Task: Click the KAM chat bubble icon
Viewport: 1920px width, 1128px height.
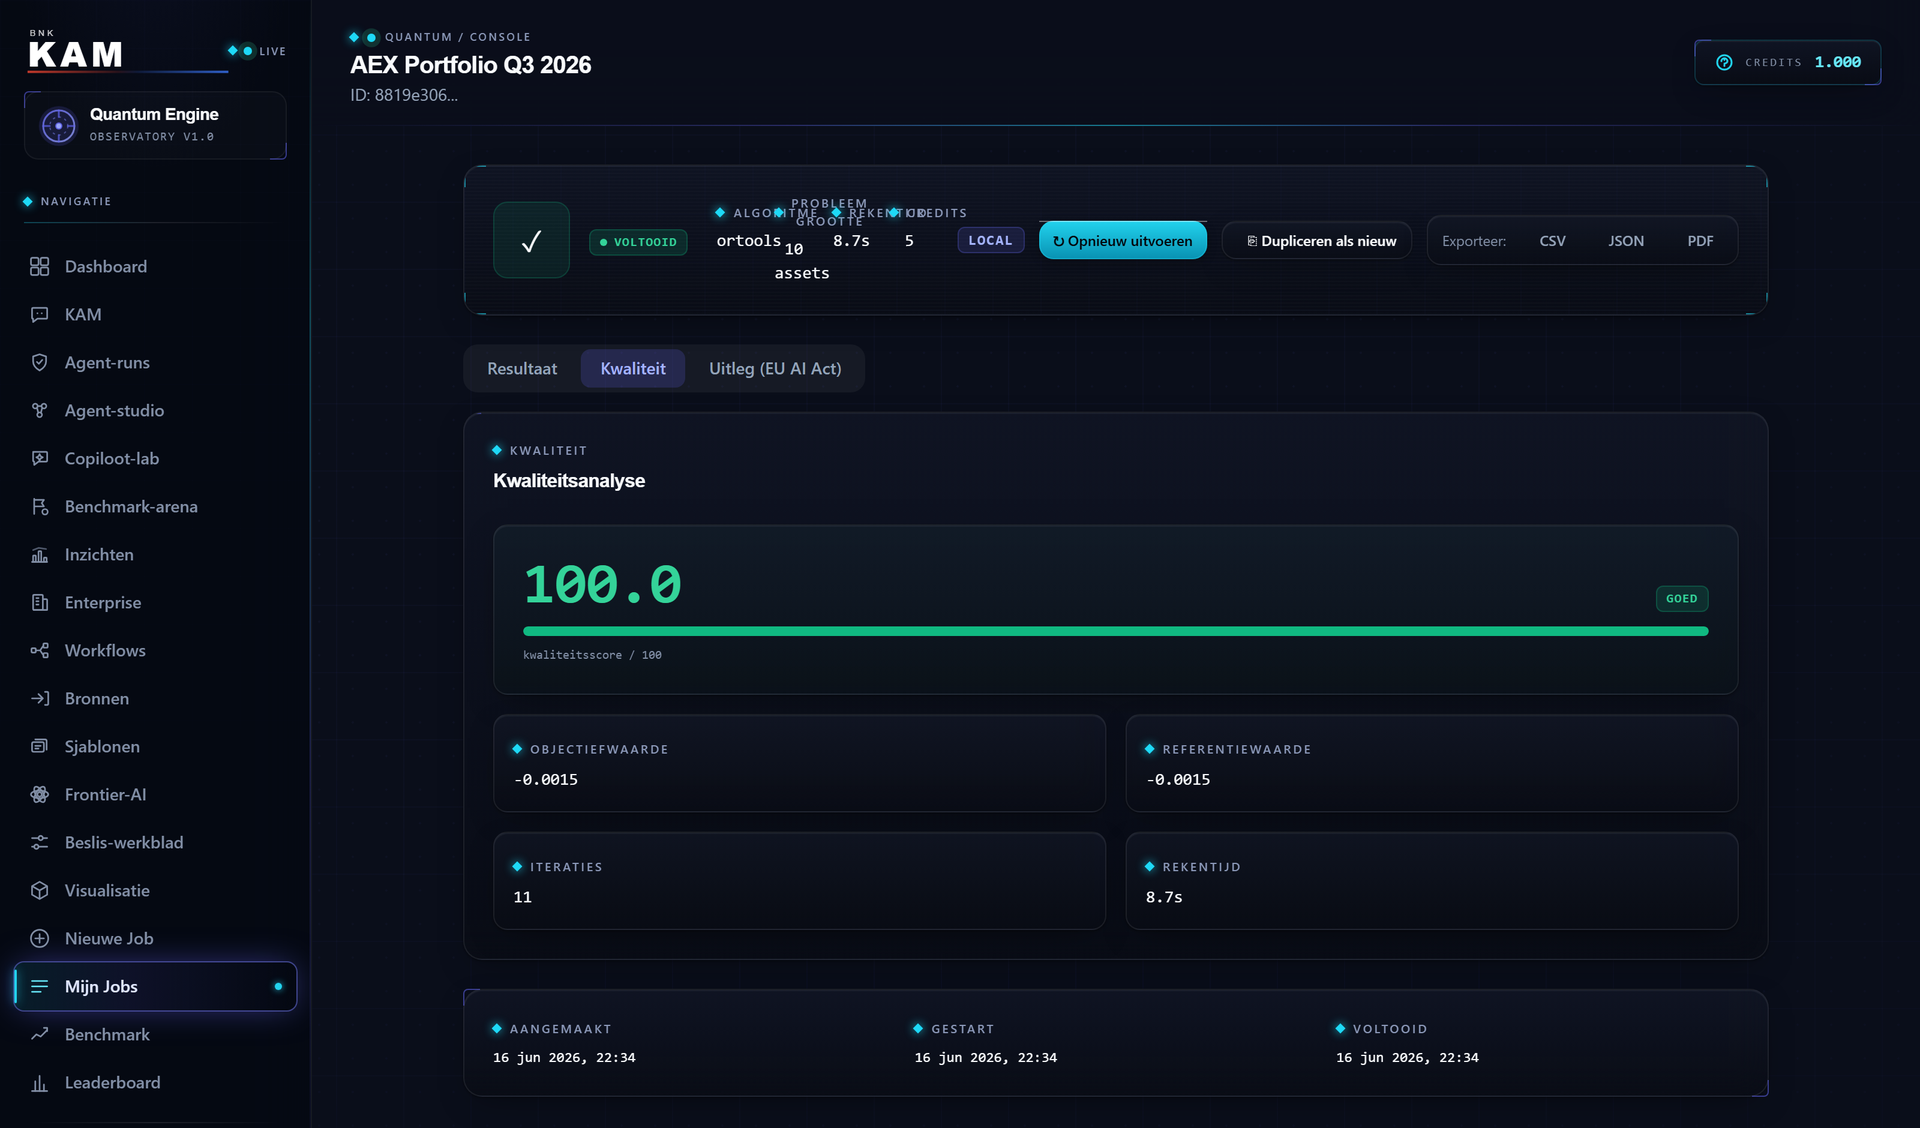Action: pyautogui.click(x=39, y=315)
